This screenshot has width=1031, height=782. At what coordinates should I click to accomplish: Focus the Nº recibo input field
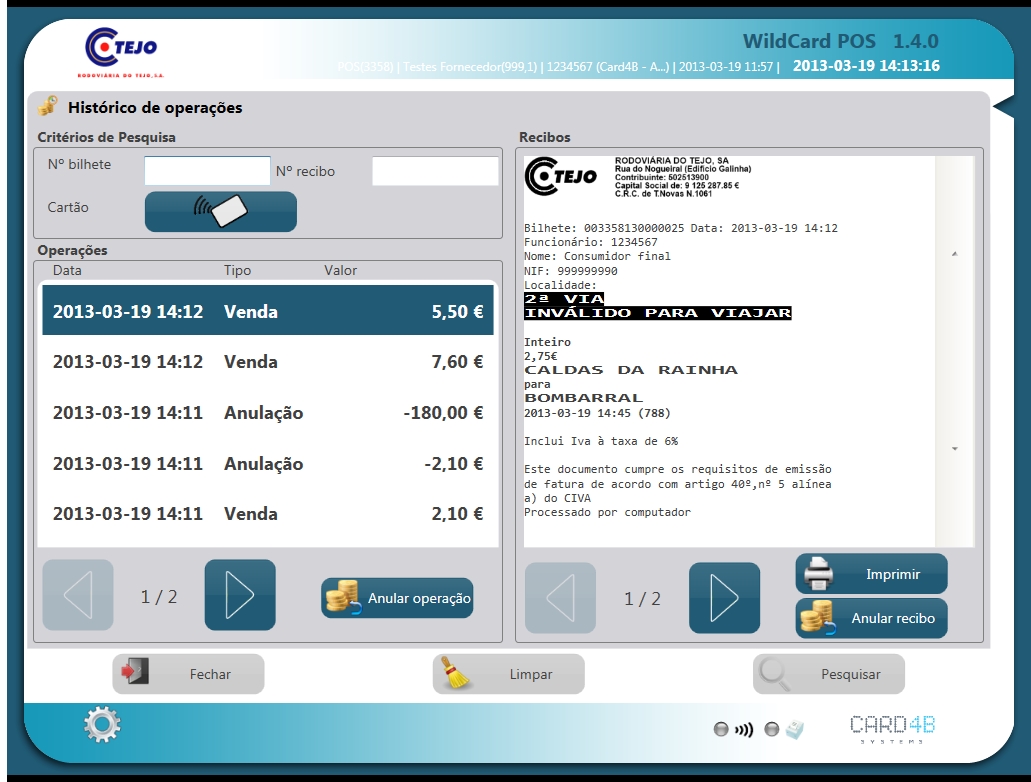click(x=435, y=171)
